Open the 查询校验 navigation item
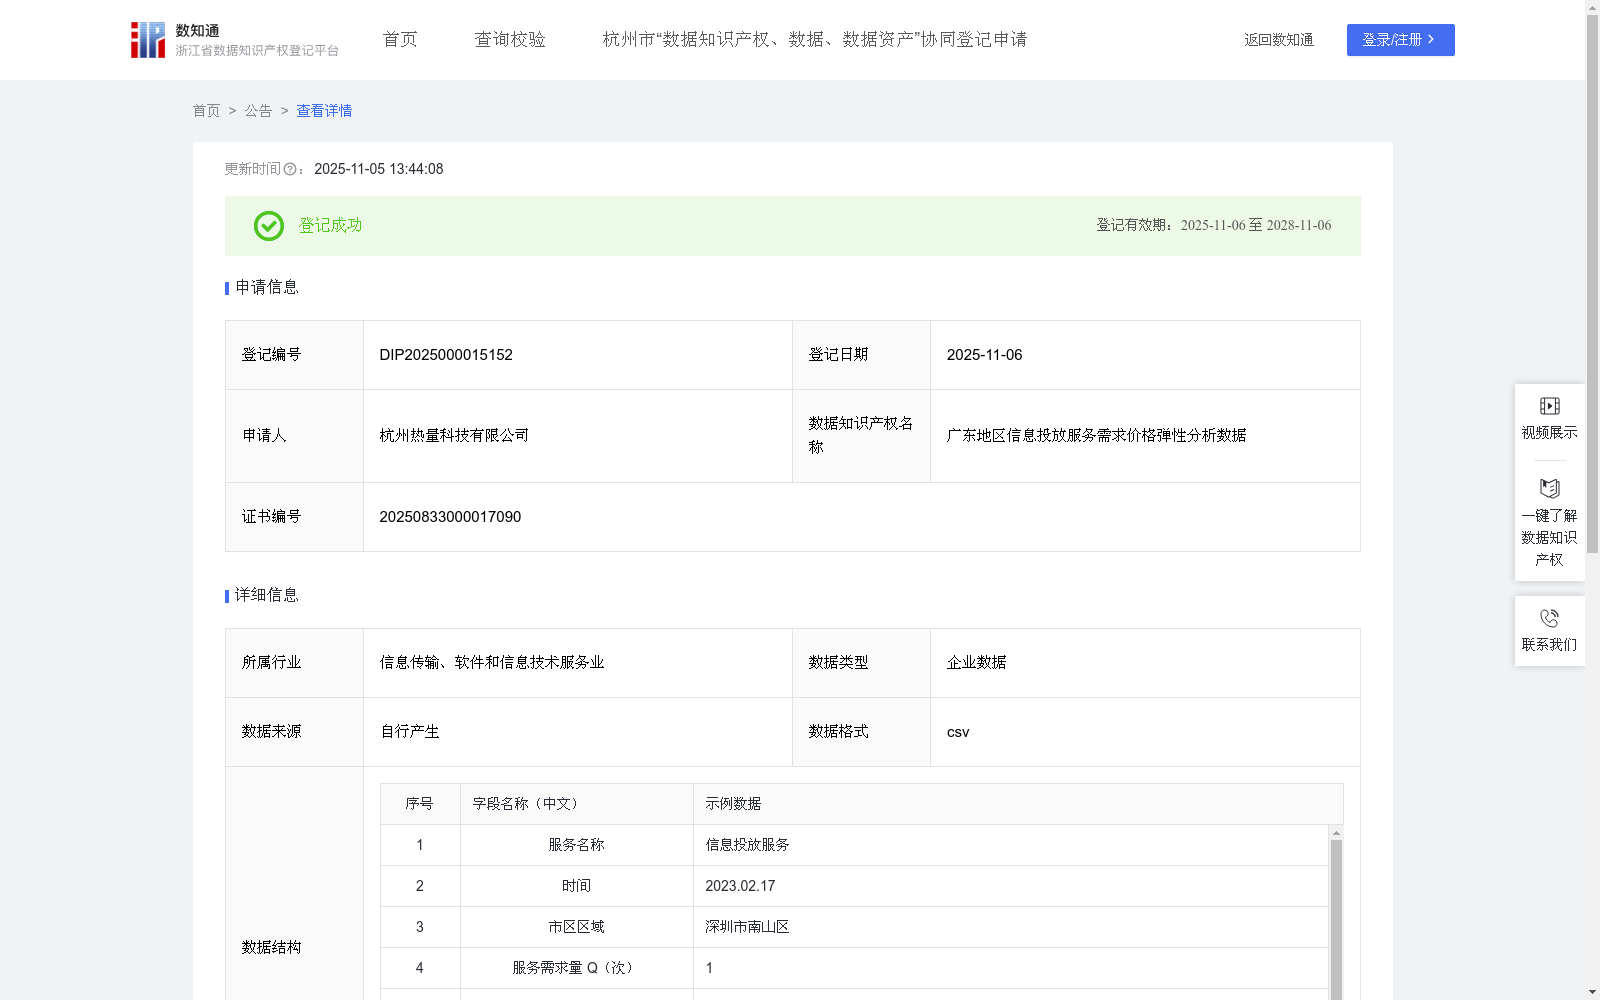 (509, 39)
